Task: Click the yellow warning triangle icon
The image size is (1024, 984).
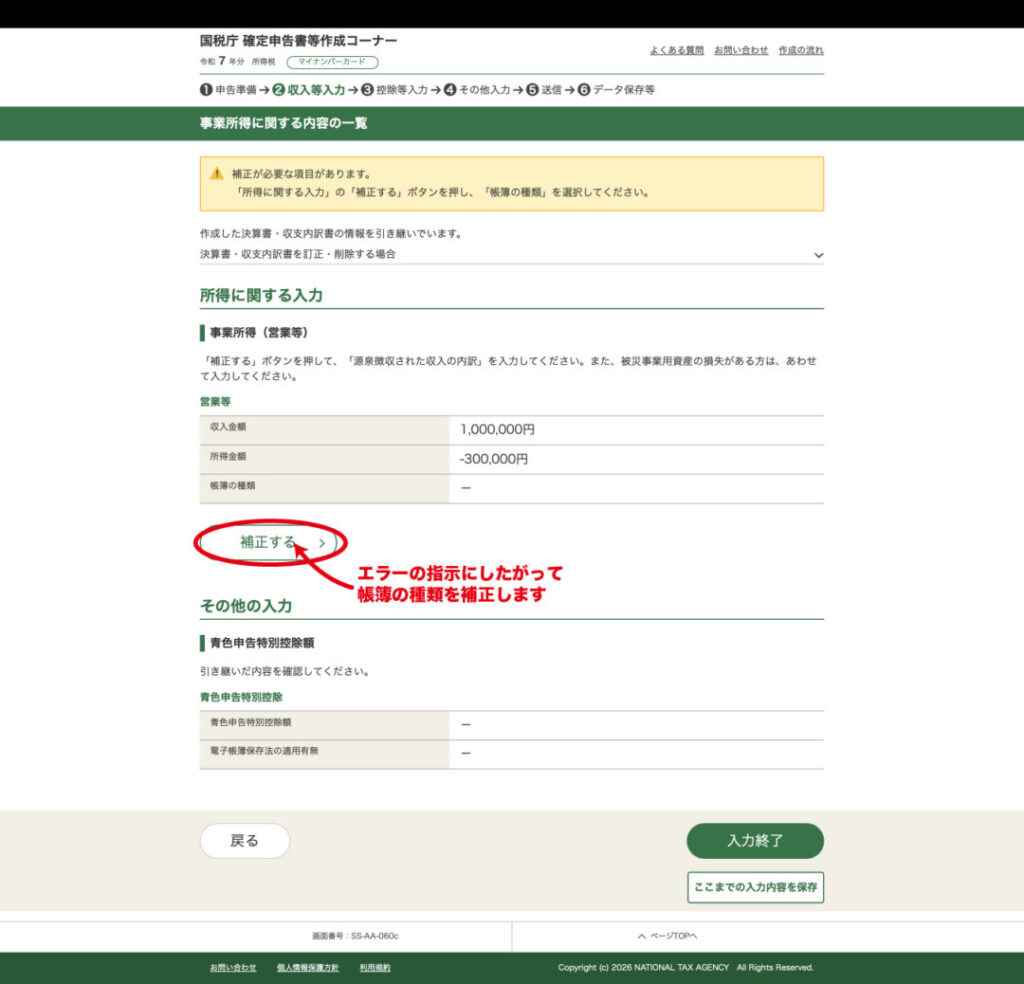Action: coord(217,173)
